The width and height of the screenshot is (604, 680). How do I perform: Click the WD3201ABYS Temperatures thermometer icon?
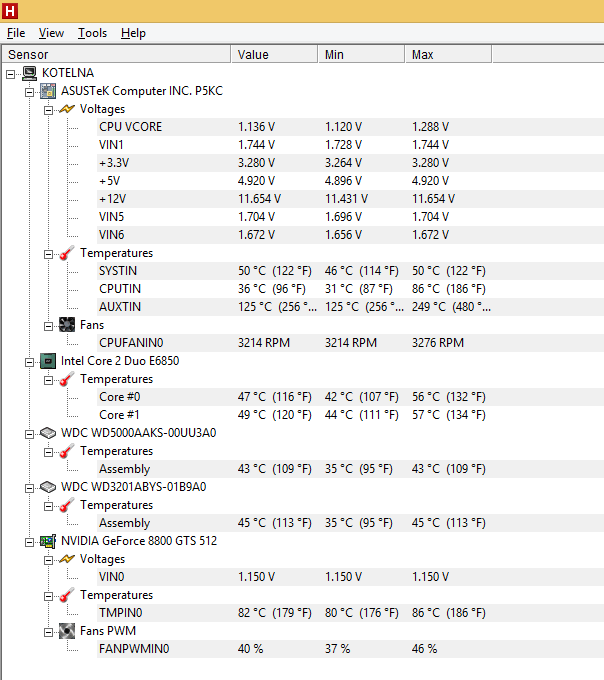tap(67, 505)
